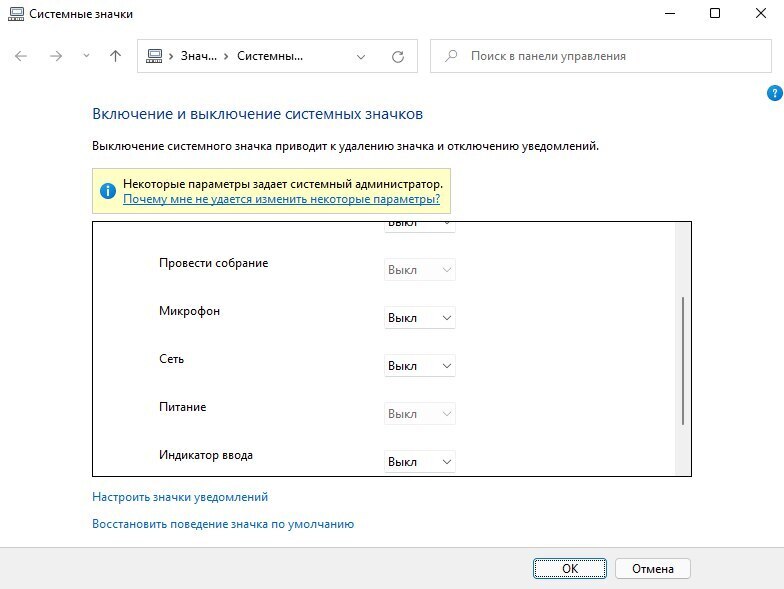This screenshot has height=589, width=784.
Task: Go up one folder level arrow
Action: 115,57
